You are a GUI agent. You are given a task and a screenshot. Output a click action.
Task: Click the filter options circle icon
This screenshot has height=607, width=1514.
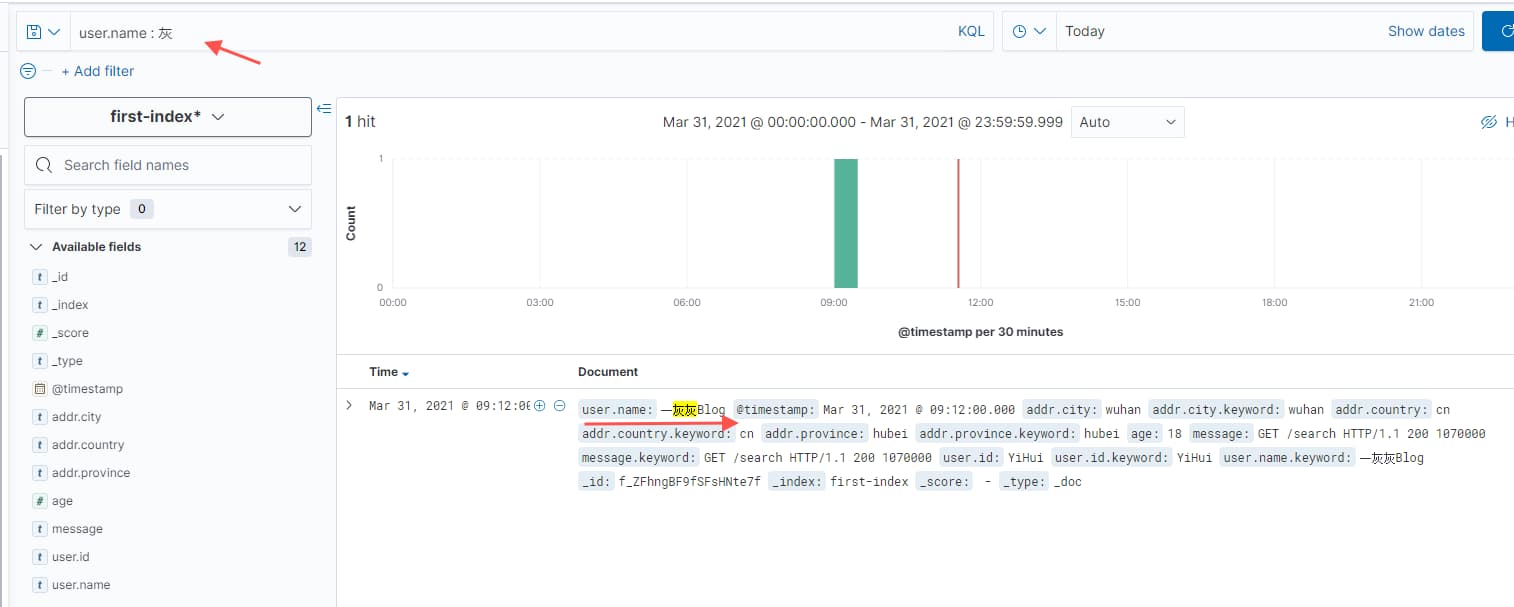point(28,71)
